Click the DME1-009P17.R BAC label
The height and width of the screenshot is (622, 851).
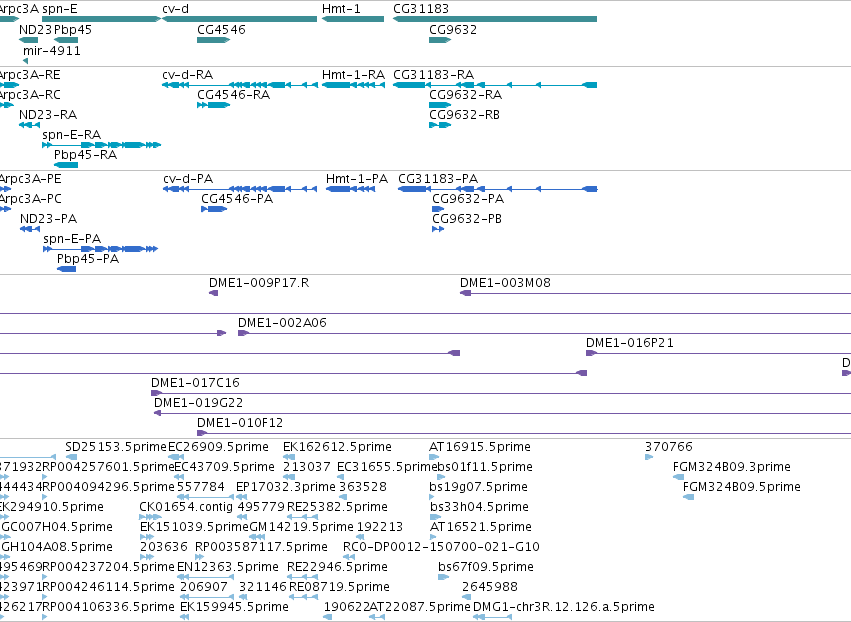pyautogui.click(x=259, y=283)
